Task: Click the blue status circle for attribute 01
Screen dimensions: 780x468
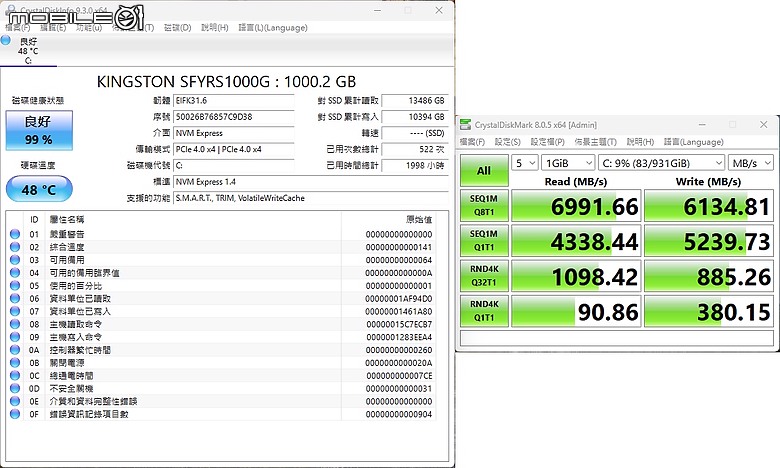Action: tap(15, 234)
